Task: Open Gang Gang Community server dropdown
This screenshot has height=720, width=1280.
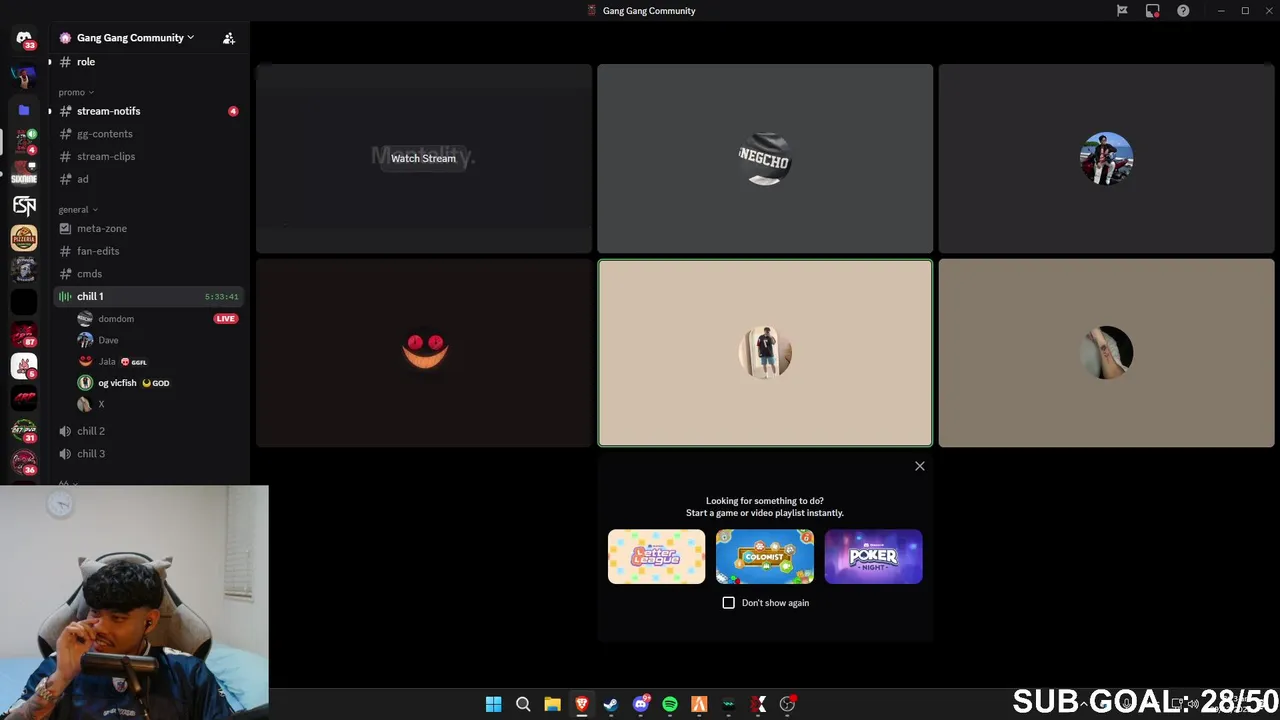Action: point(135,38)
